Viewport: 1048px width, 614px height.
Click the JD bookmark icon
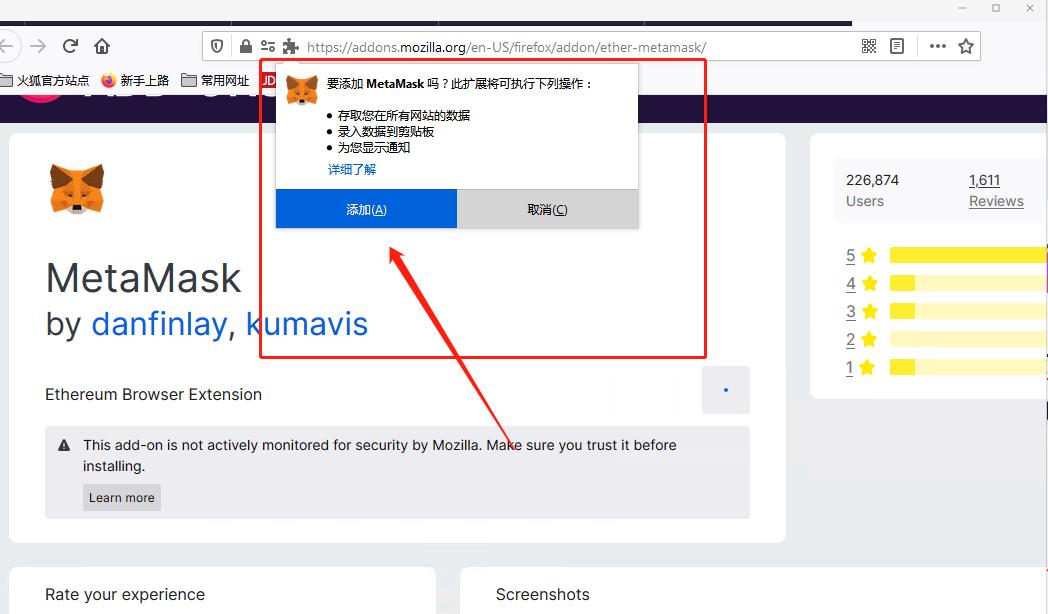coord(268,80)
